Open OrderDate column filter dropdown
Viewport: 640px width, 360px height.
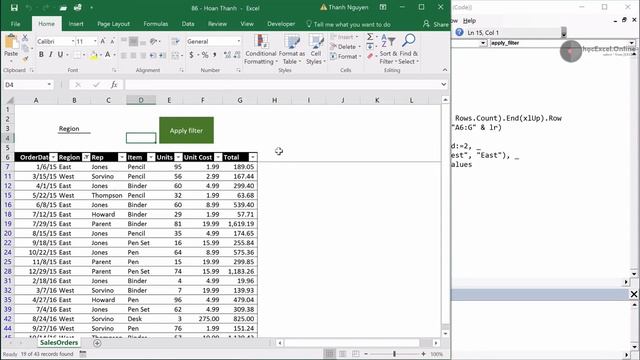point(53,157)
